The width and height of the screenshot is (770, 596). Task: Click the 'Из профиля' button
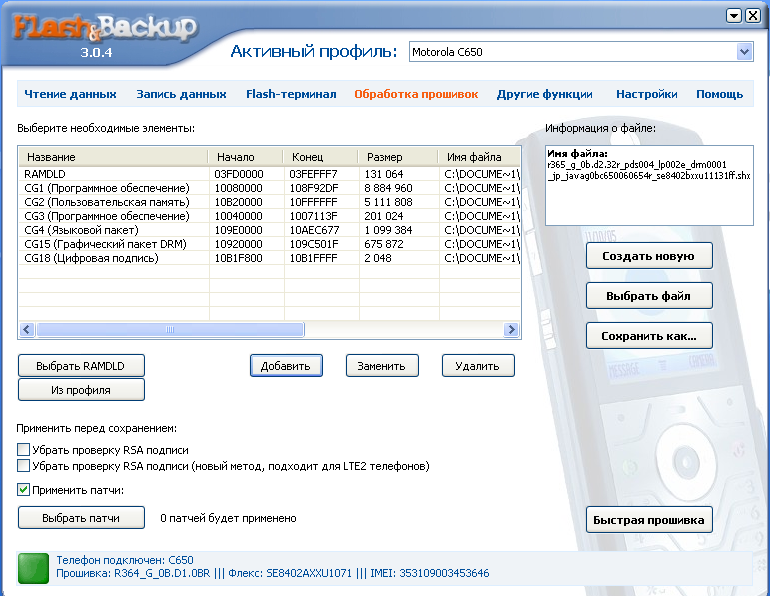pyautogui.click(x=81, y=390)
